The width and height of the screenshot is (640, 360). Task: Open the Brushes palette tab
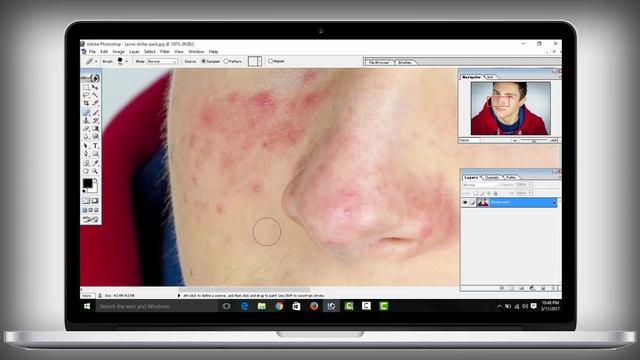click(405, 62)
